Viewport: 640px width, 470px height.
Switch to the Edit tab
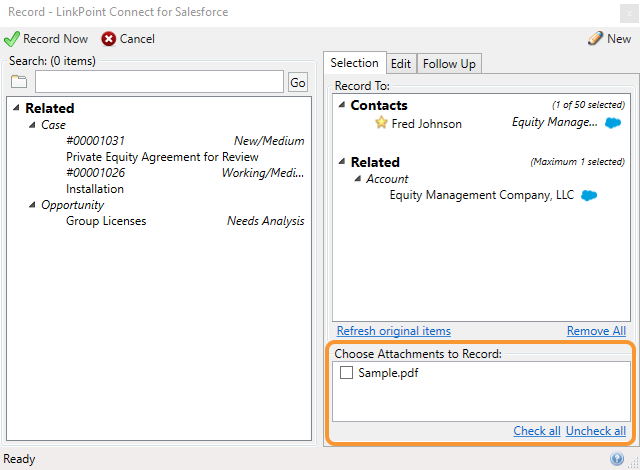[401, 63]
